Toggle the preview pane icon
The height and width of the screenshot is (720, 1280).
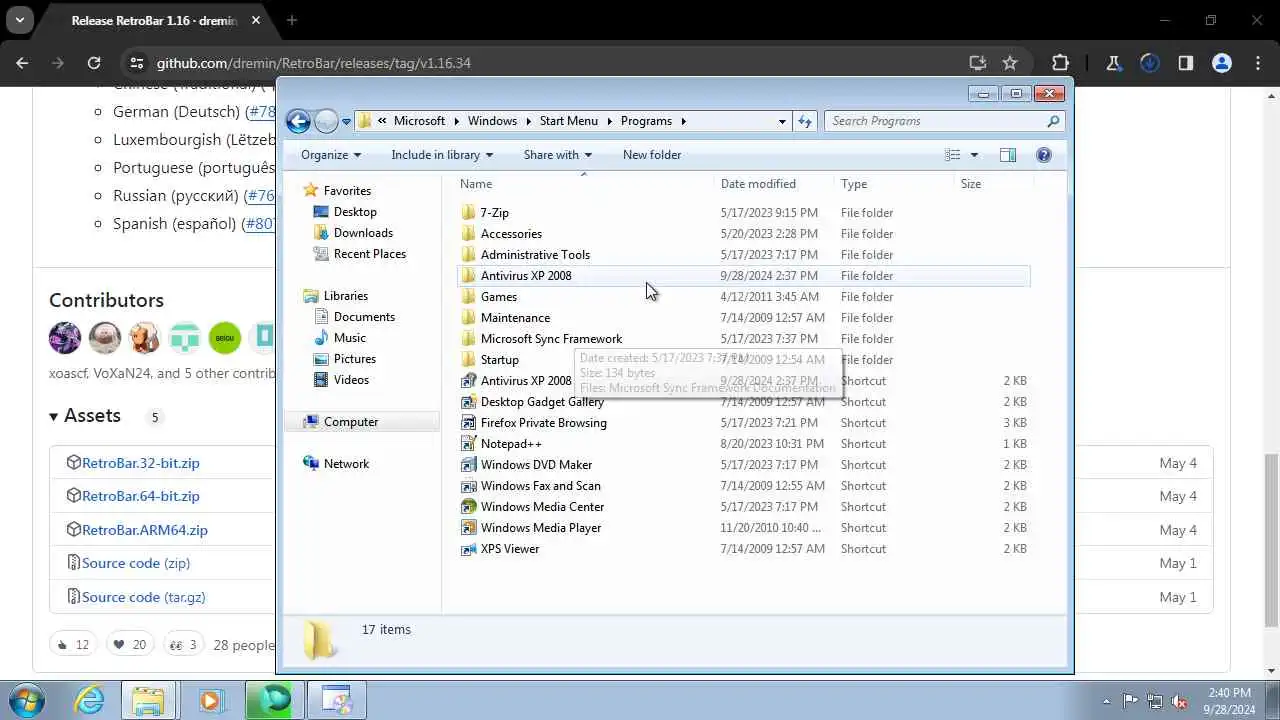click(x=1008, y=155)
